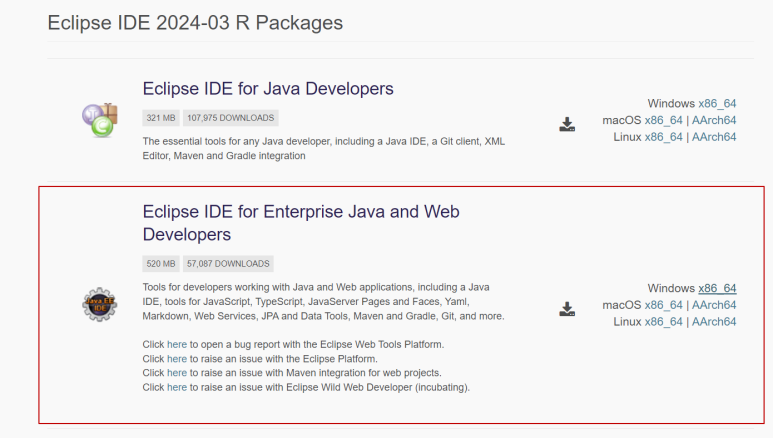Download macOS AArch64 build of Enterprise Java package
773x438 pixels.
point(714,305)
